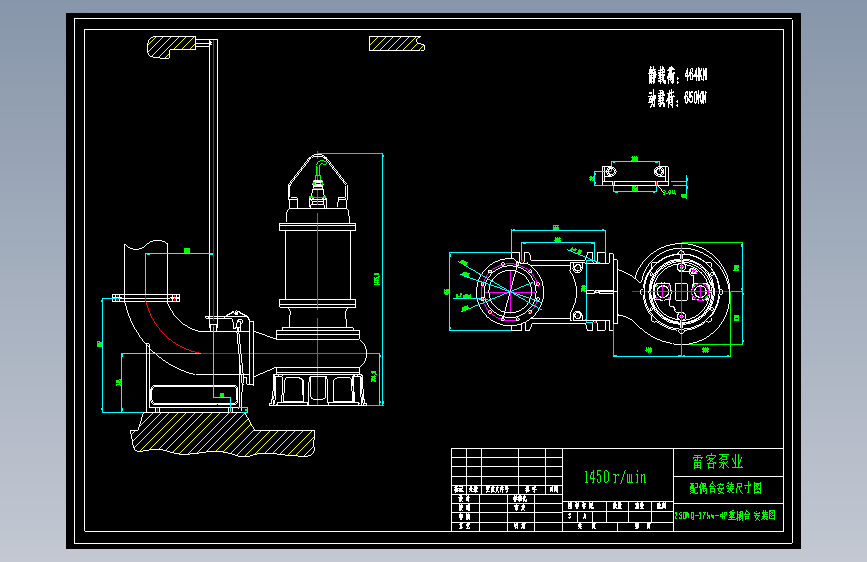The width and height of the screenshot is (867, 562).
Task: Click the round flange in plan view
Action: (x=510, y=291)
